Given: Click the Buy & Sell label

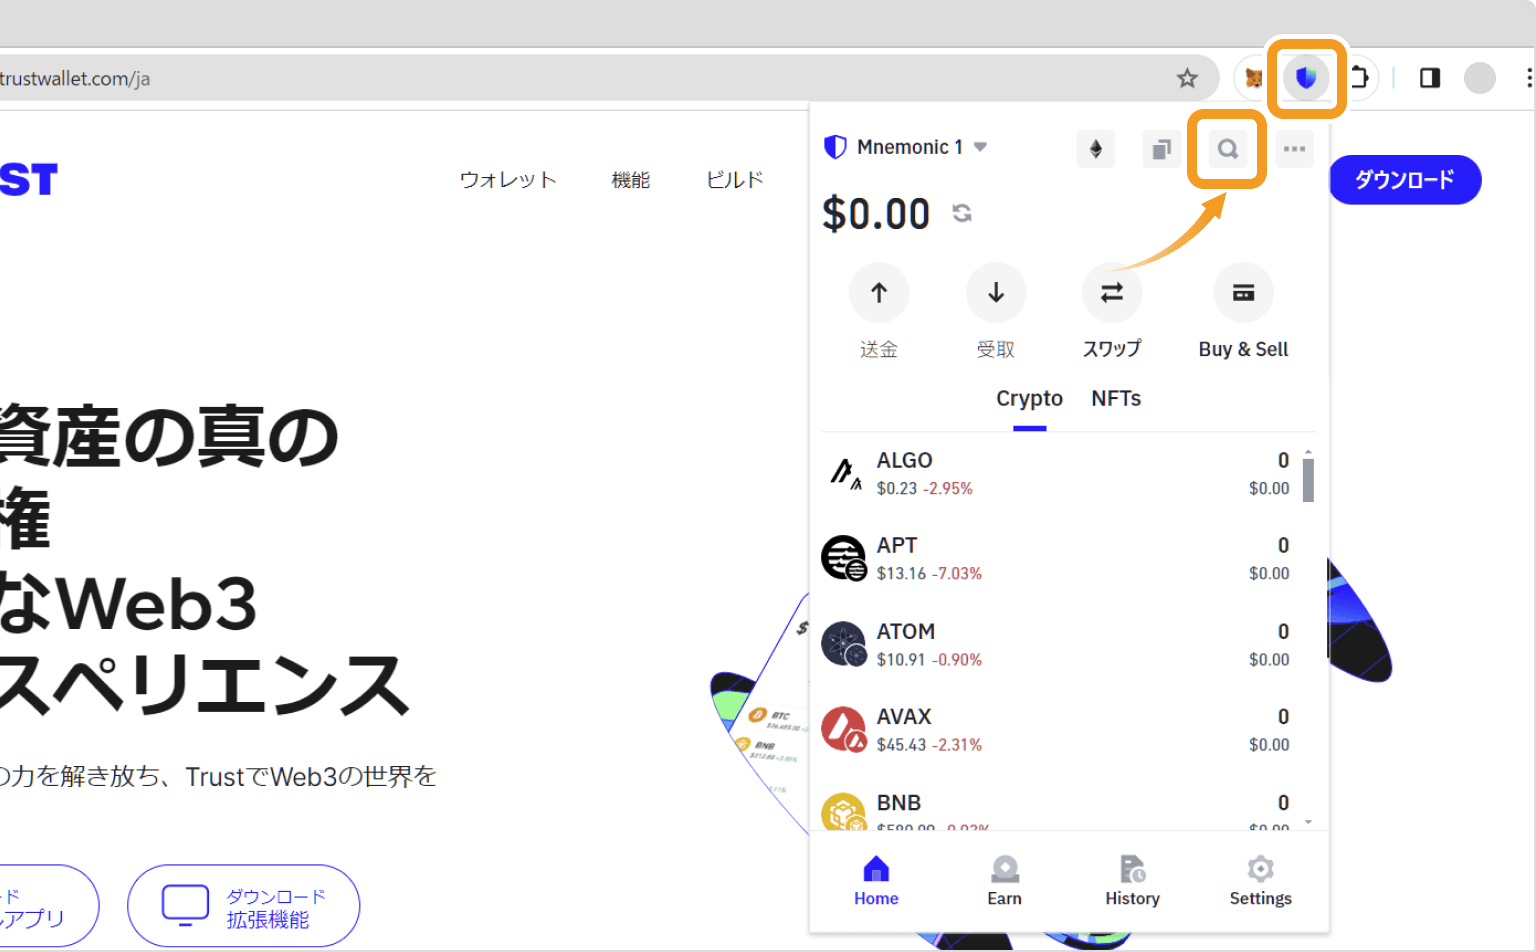Looking at the screenshot, I should click(x=1243, y=349).
